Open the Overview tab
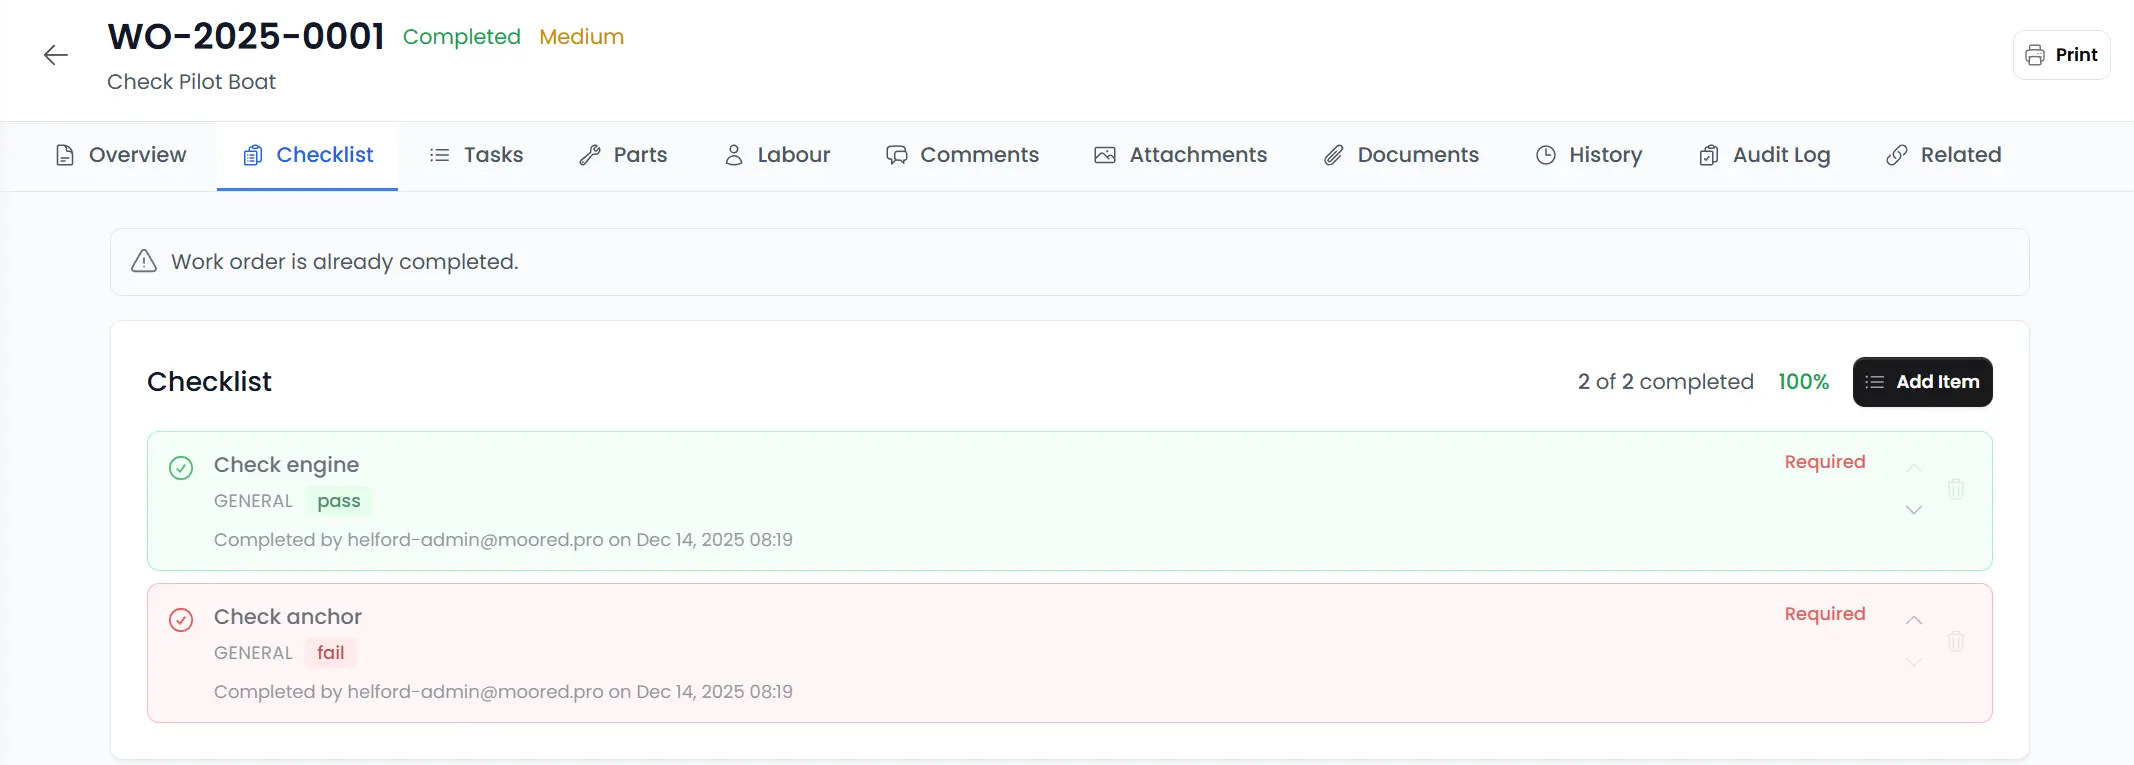 pyautogui.click(x=121, y=155)
